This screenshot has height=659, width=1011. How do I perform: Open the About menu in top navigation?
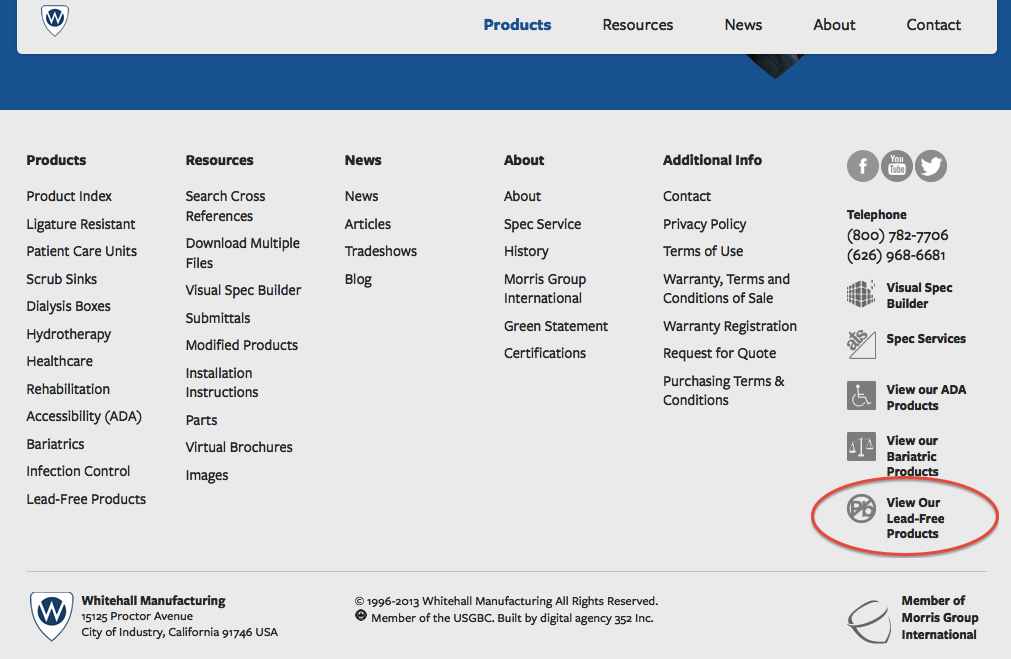point(834,25)
